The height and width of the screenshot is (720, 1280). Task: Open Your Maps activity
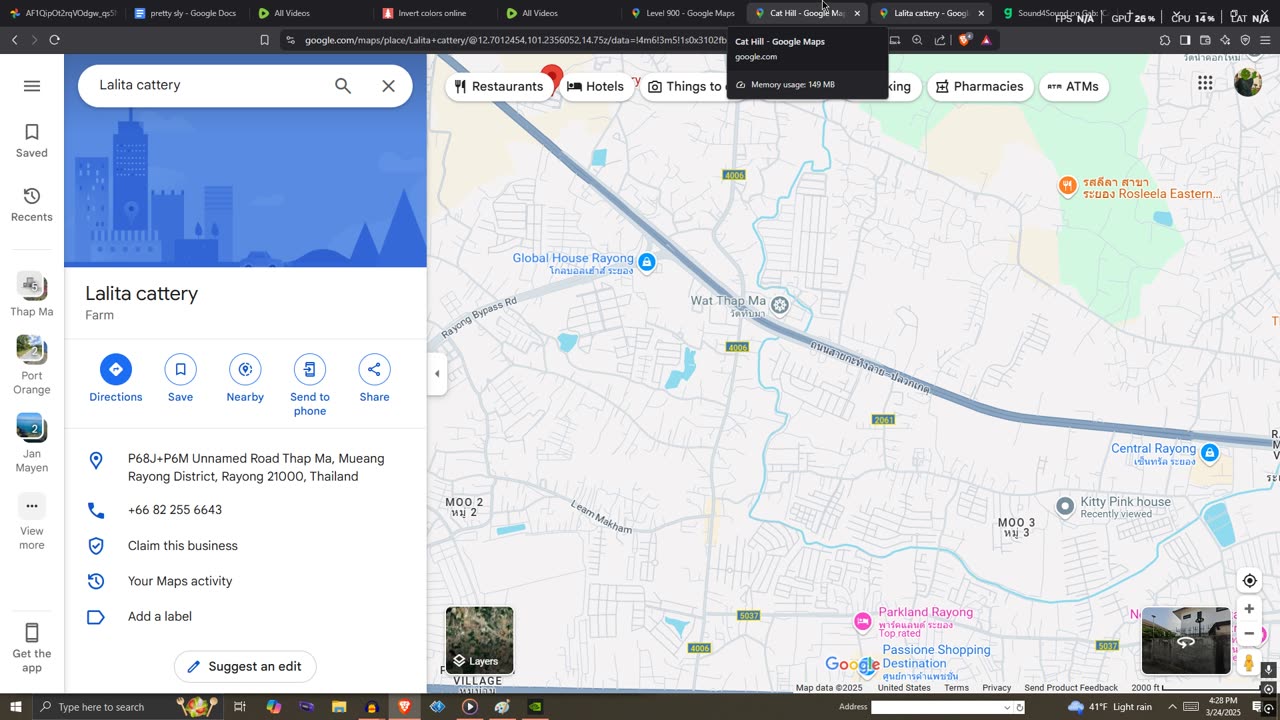click(246, 581)
